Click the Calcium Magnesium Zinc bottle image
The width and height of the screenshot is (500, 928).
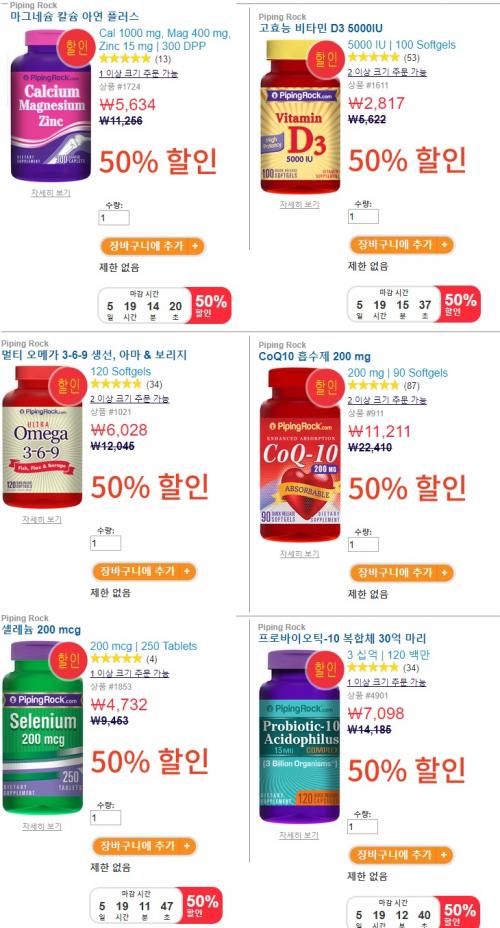(49, 105)
